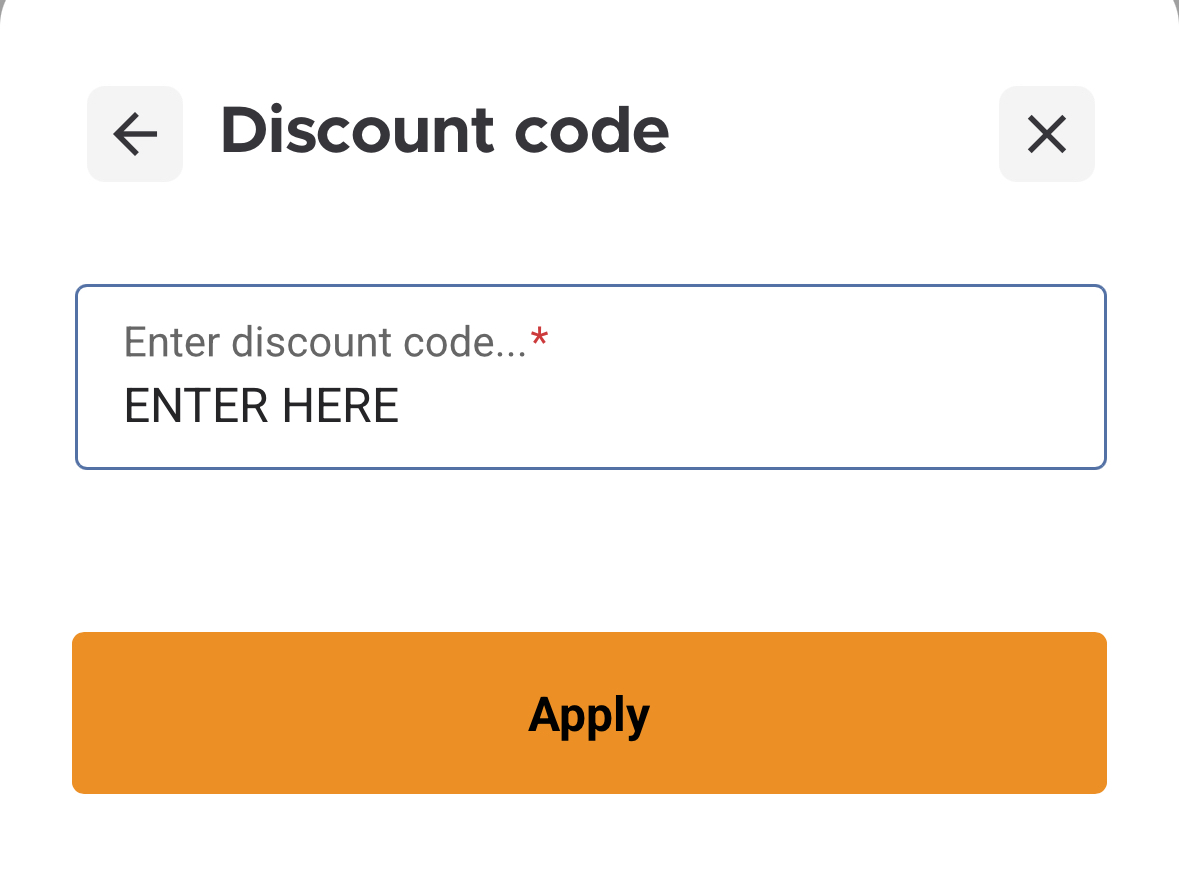Screen dimensions: 1179x890
Task: Tap the X button beside the title
Action: (1046, 134)
